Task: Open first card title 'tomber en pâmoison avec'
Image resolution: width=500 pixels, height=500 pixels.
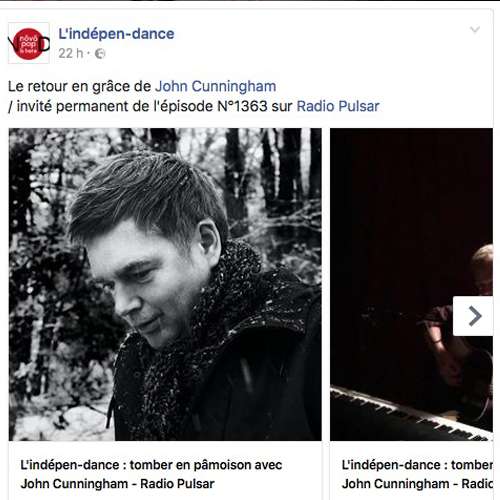Action: 151,465
